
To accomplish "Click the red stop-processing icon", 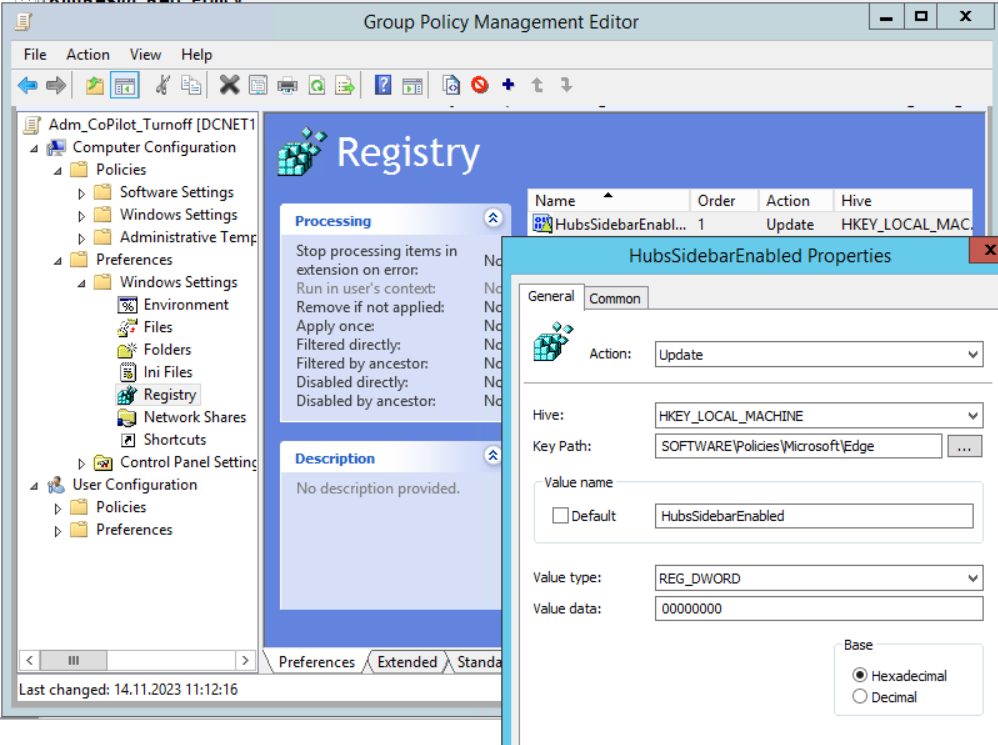I will pos(480,85).
